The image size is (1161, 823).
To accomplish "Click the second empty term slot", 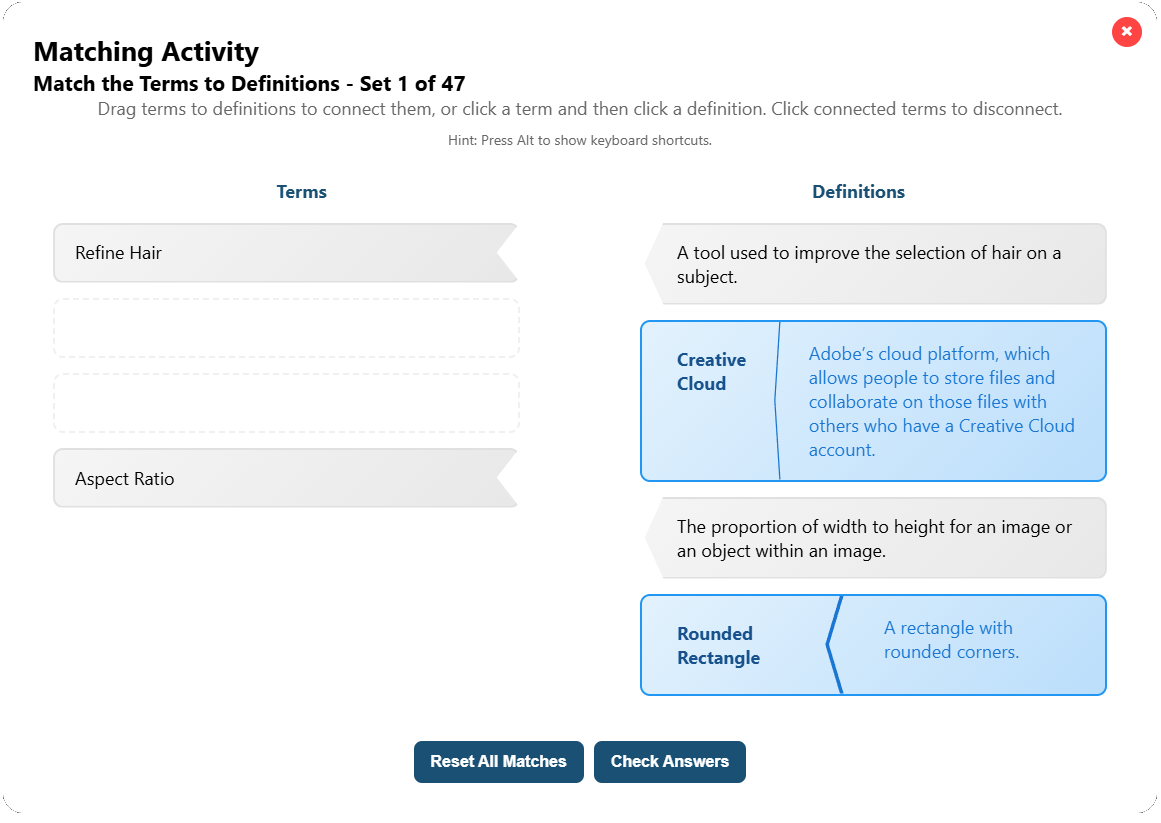I will point(285,402).
